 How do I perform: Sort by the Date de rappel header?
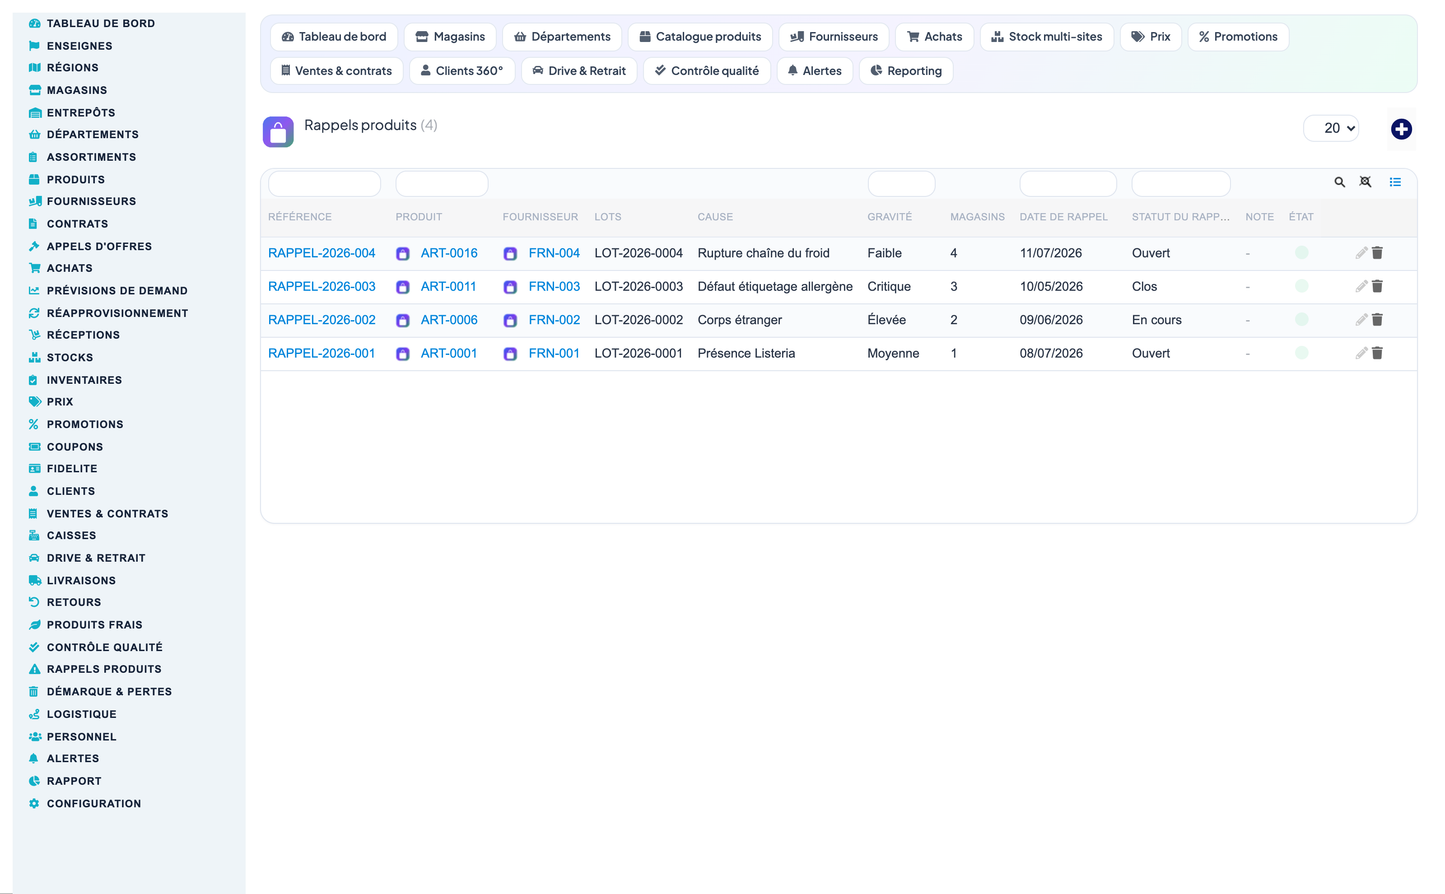click(1064, 217)
